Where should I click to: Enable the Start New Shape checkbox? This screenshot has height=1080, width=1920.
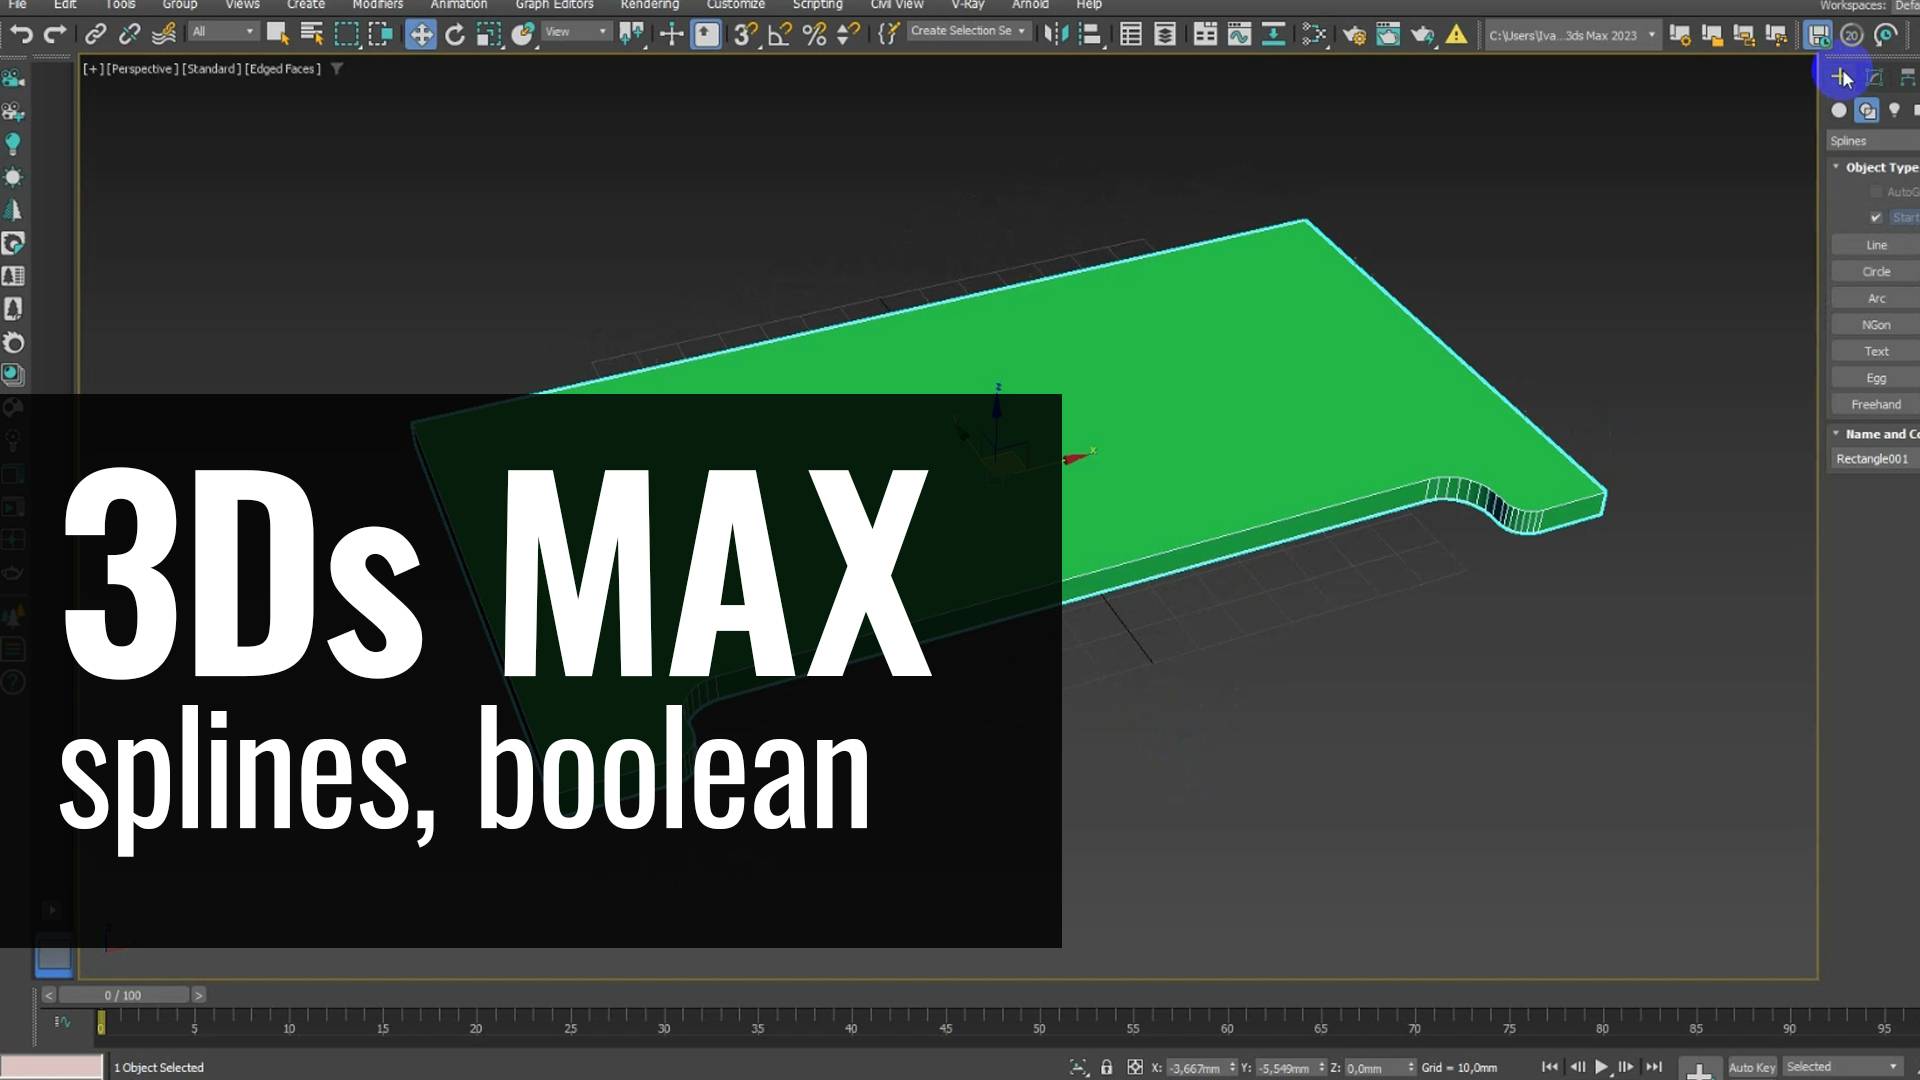coord(1877,217)
